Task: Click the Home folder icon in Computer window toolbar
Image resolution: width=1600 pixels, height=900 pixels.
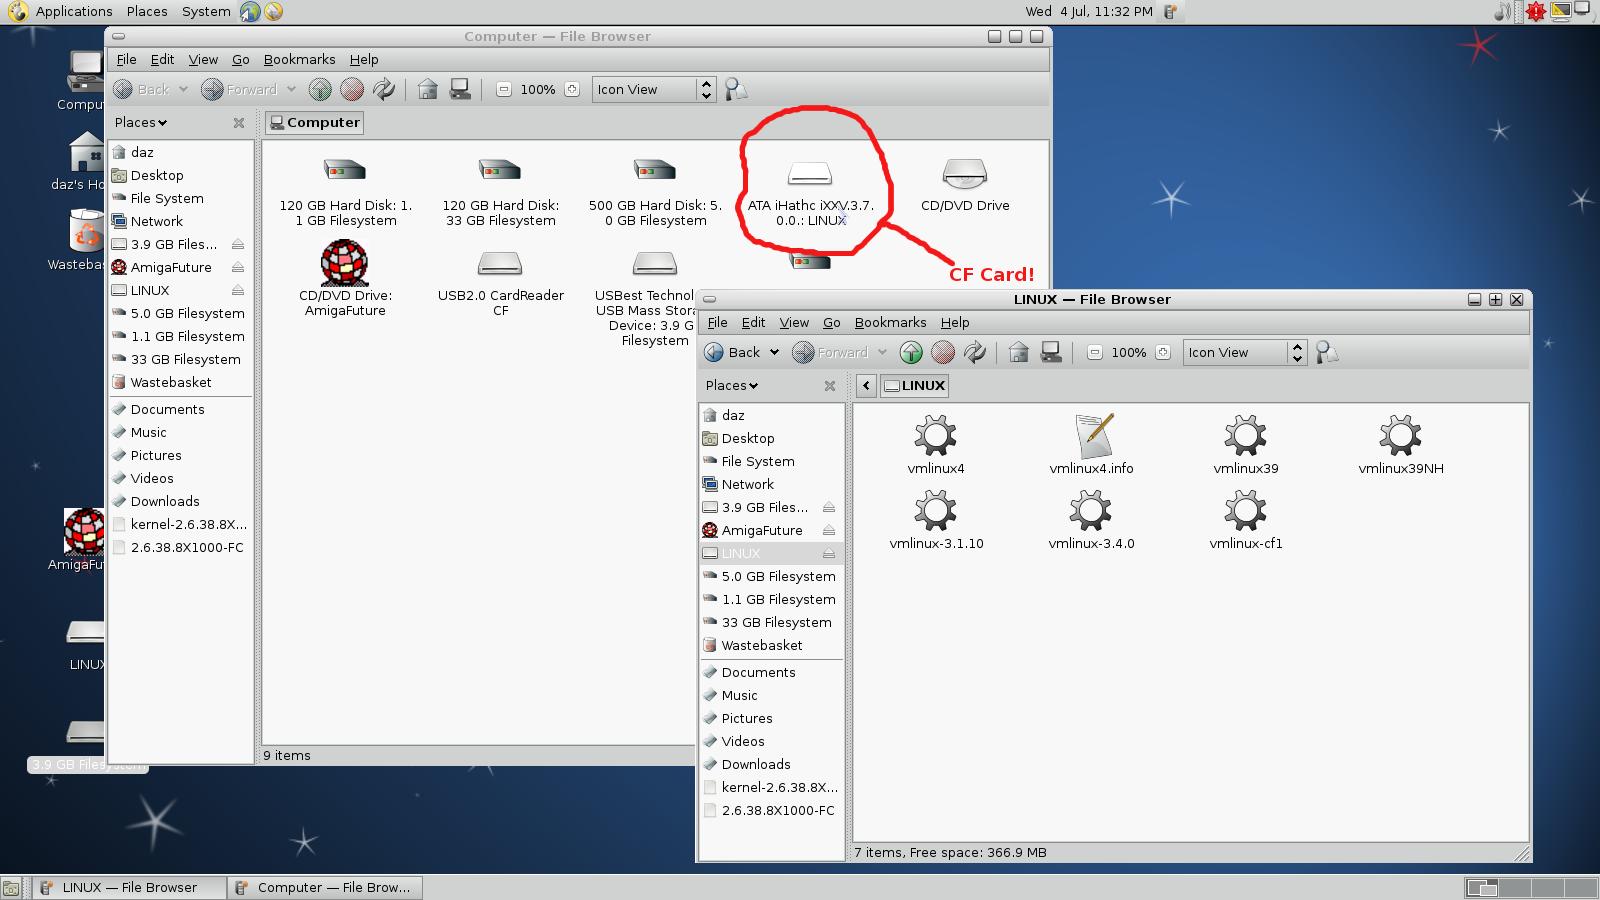Action: [x=428, y=90]
